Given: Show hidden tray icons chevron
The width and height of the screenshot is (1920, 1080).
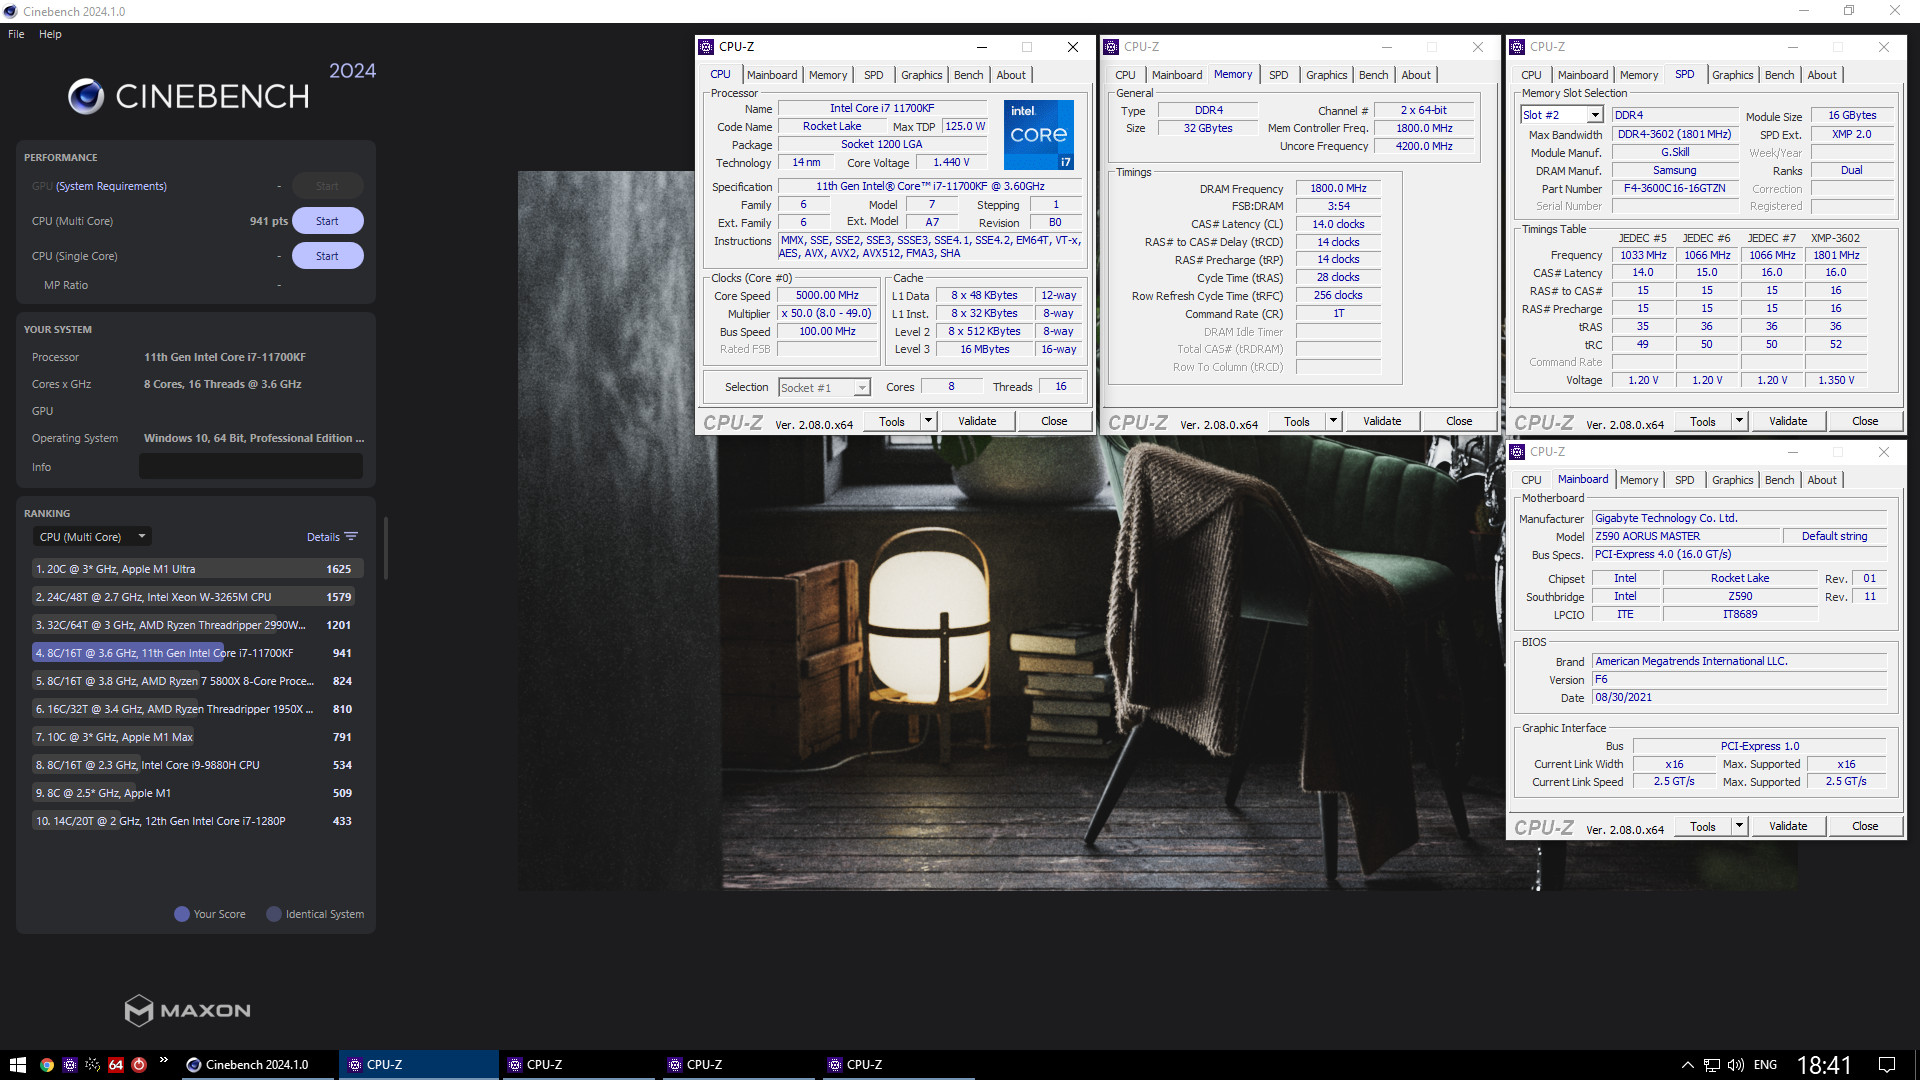Looking at the screenshot, I should click(x=1687, y=1065).
